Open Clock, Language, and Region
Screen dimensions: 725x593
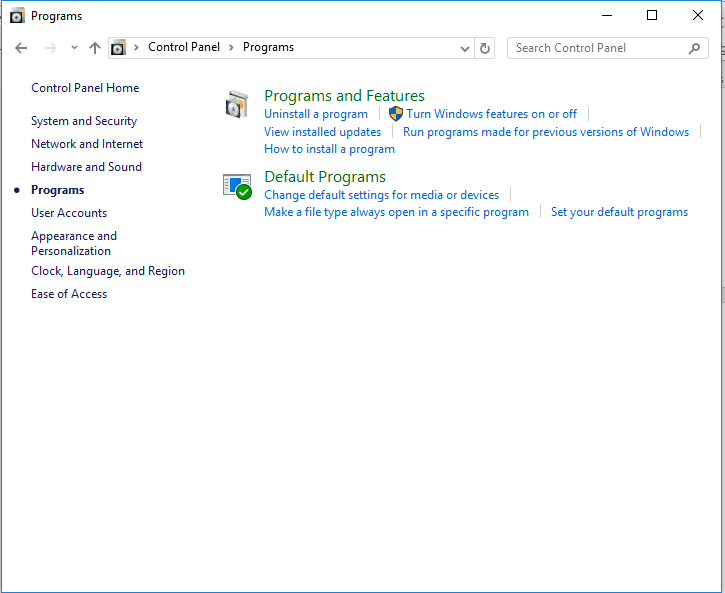point(108,271)
